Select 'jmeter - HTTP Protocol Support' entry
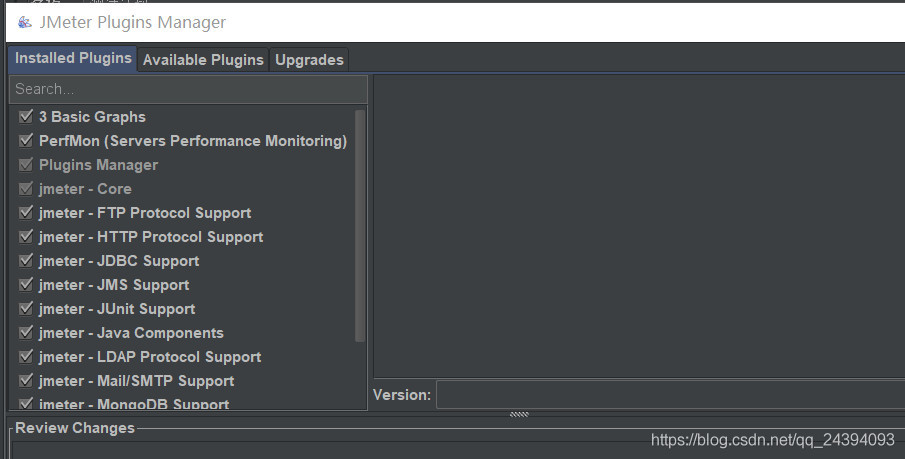The image size is (905, 459). (x=151, y=237)
